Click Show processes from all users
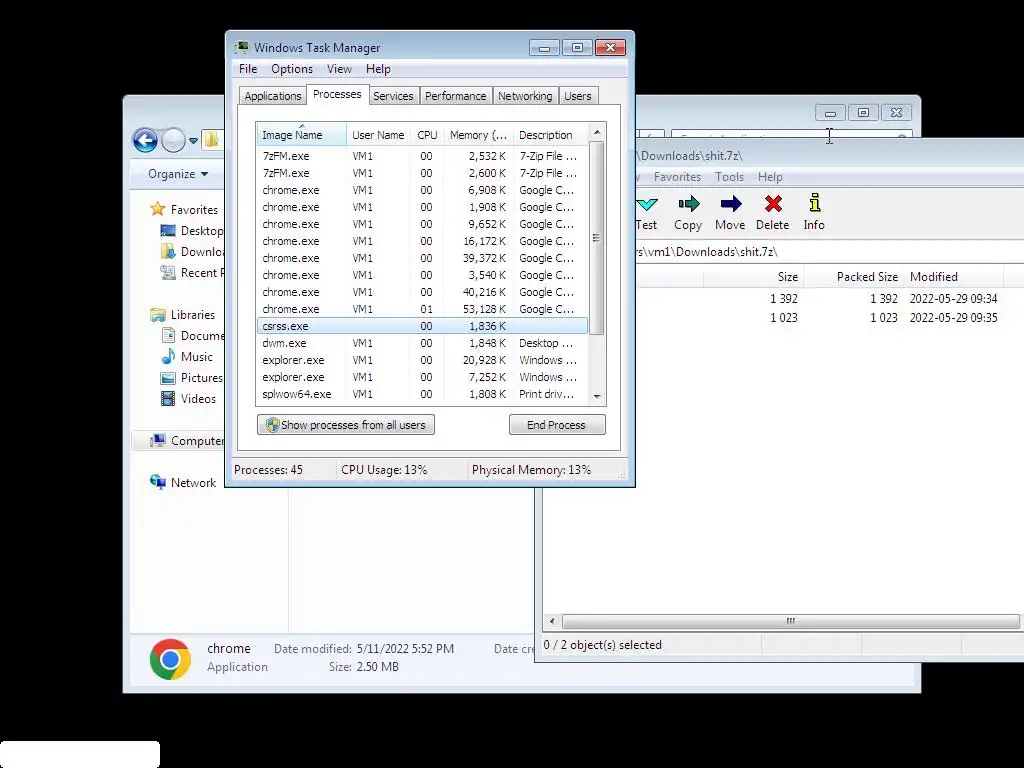 click(345, 424)
